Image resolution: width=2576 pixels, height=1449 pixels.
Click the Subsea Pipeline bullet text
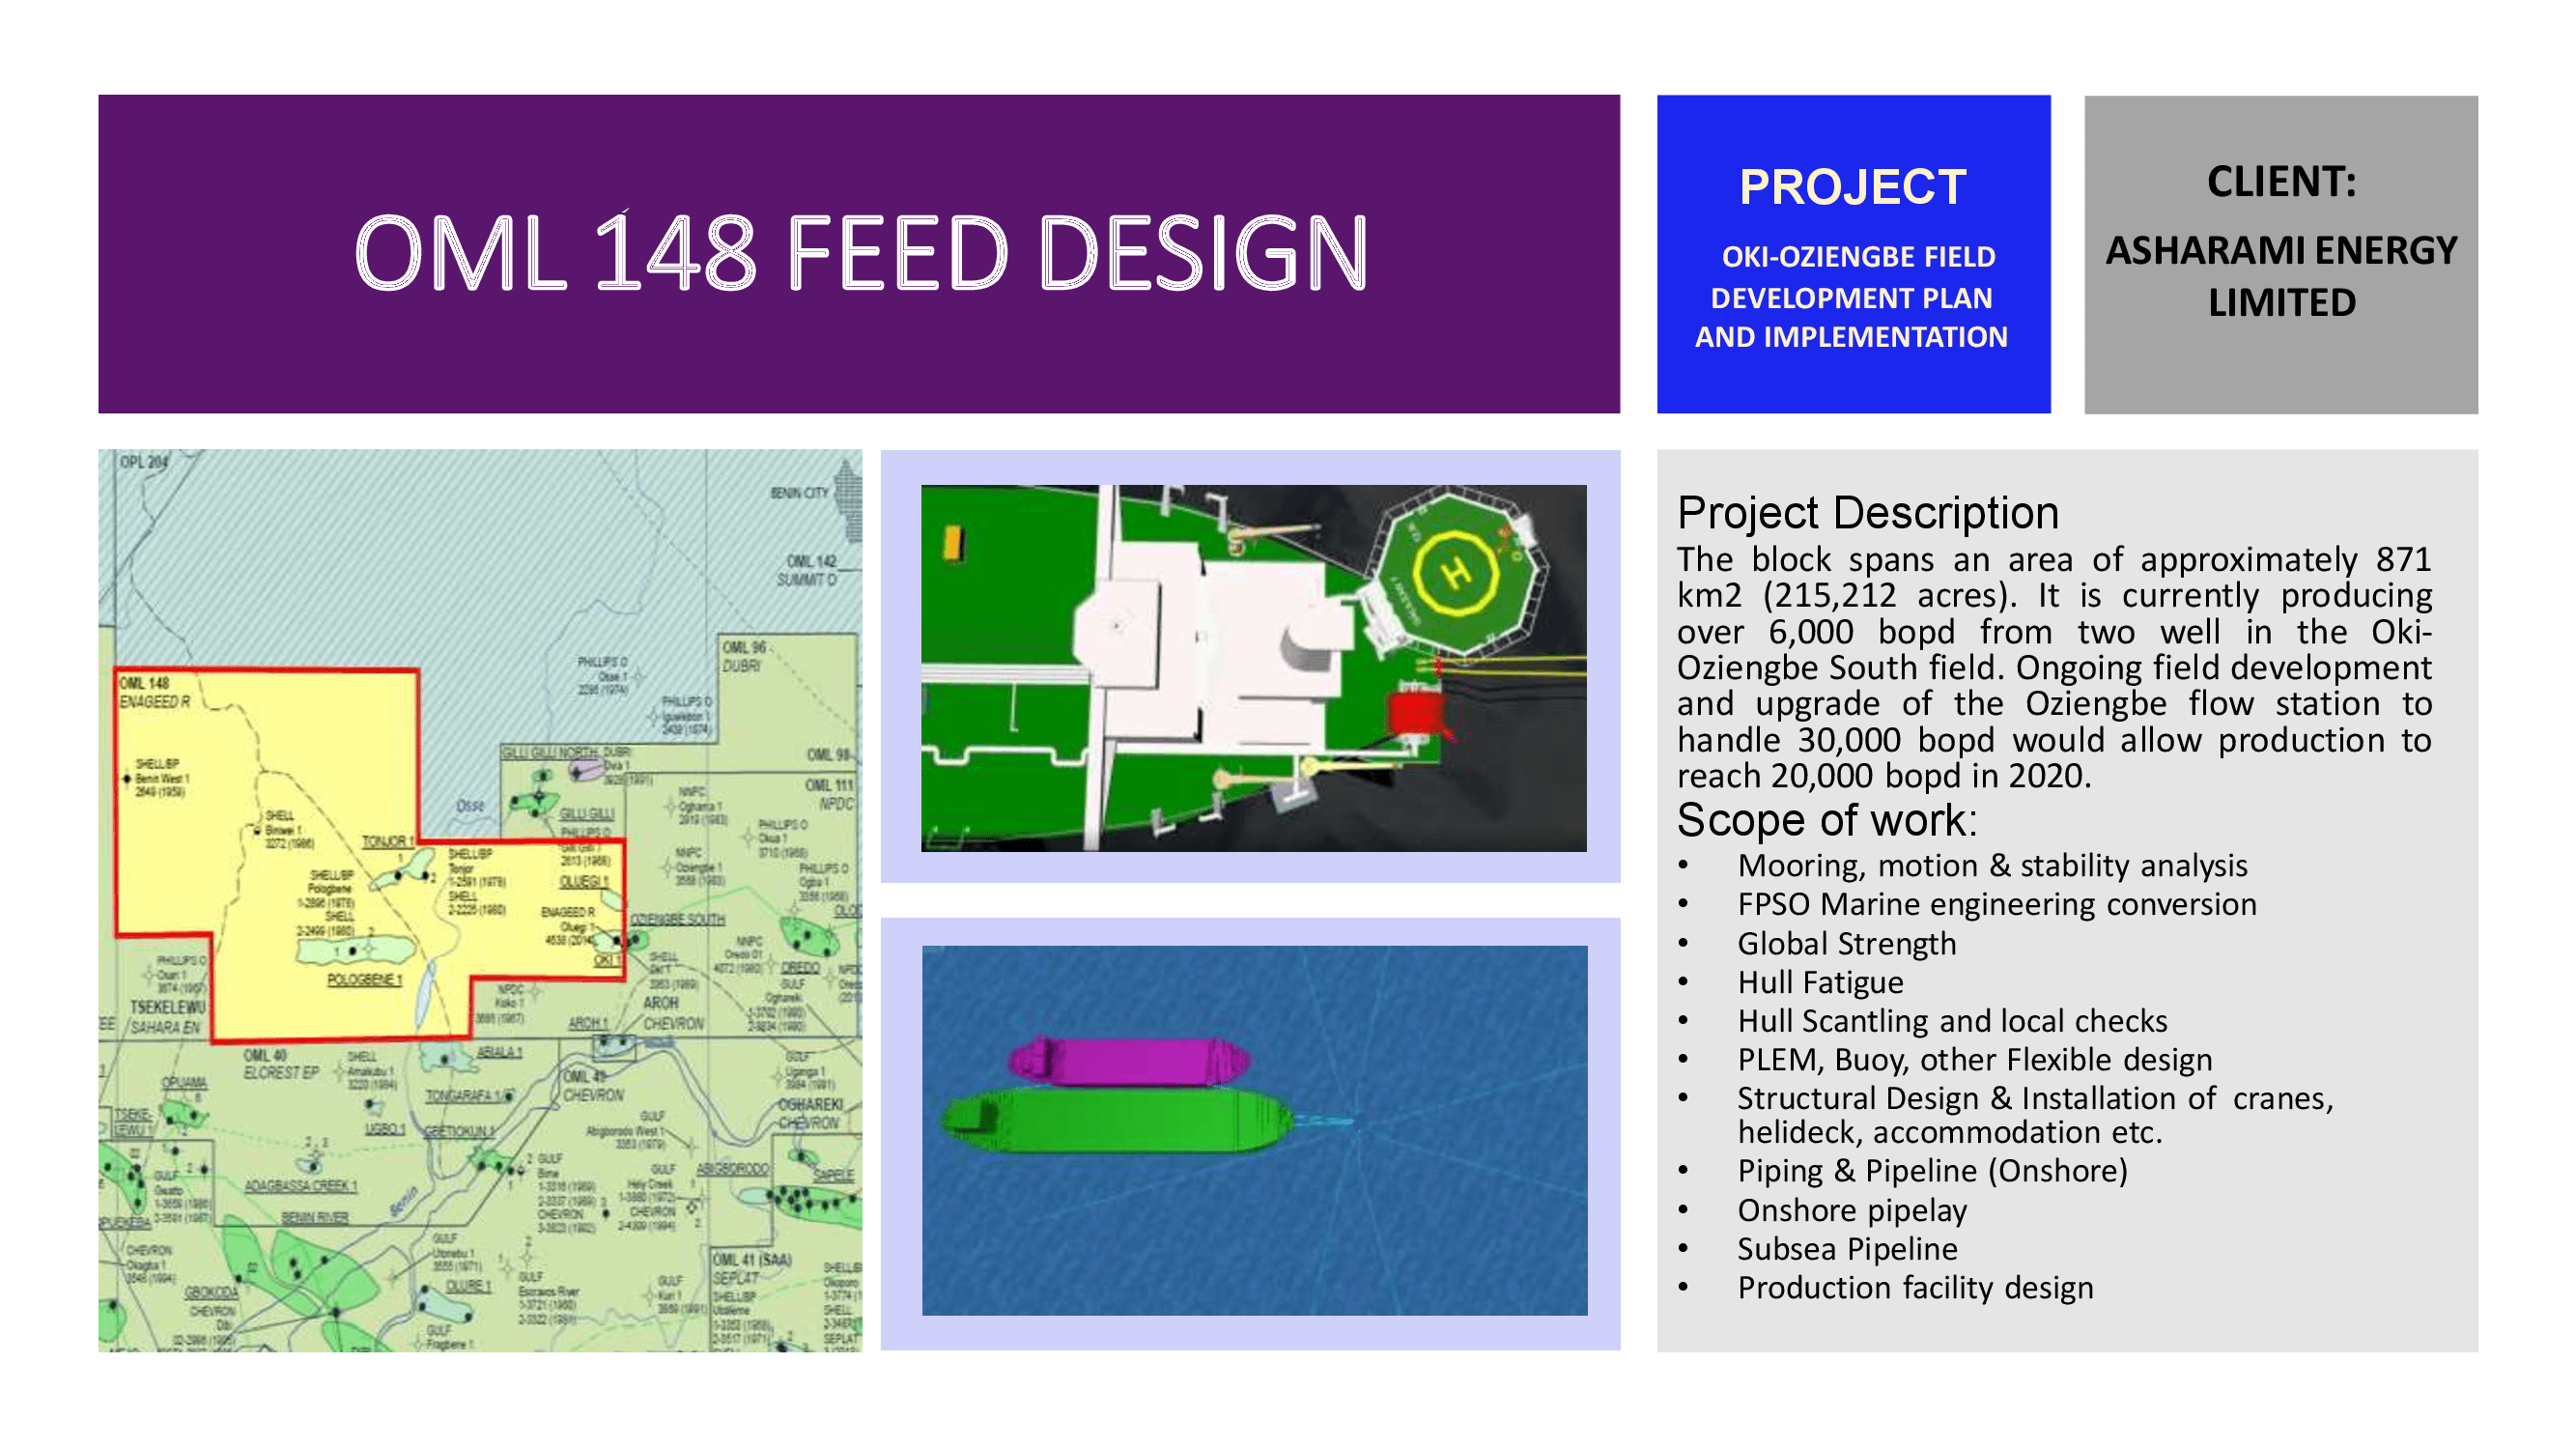click(x=1846, y=1249)
